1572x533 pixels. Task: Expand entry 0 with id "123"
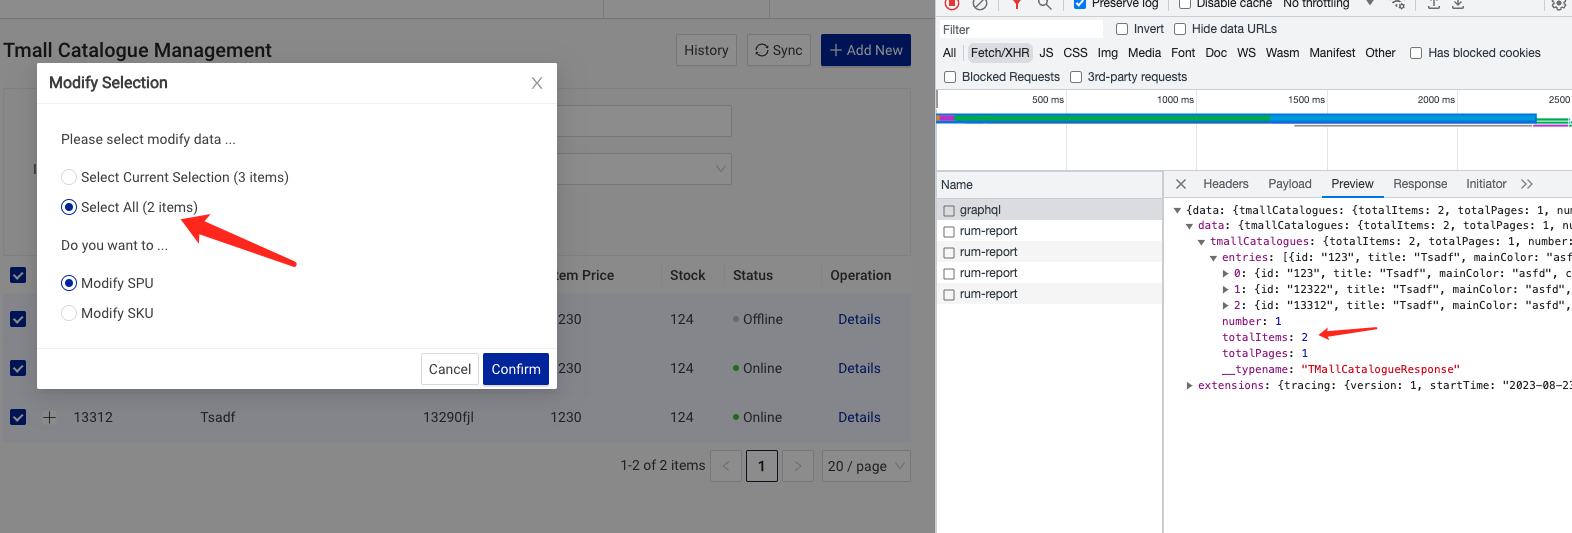pyautogui.click(x=1225, y=273)
